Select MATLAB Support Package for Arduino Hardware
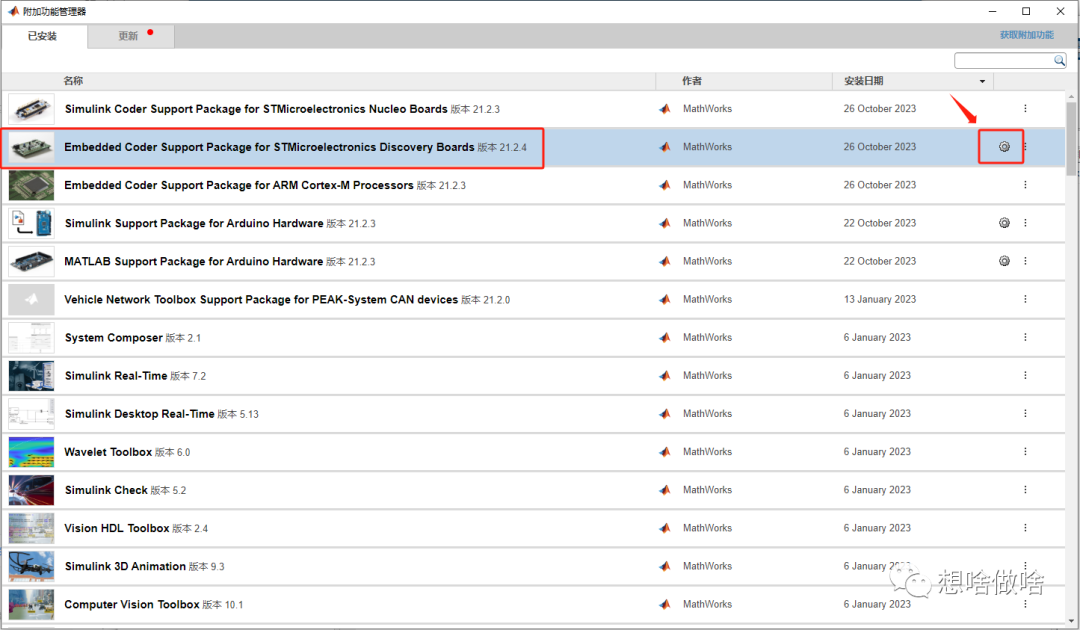This screenshot has height=630, width=1080. pyautogui.click(x=220, y=261)
